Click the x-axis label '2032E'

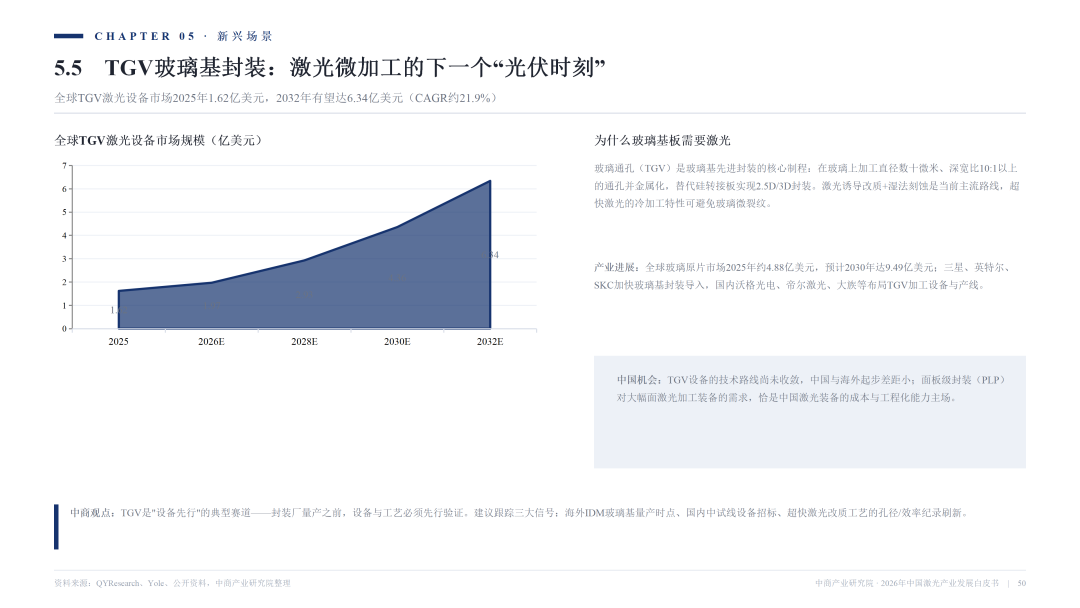coord(490,342)
